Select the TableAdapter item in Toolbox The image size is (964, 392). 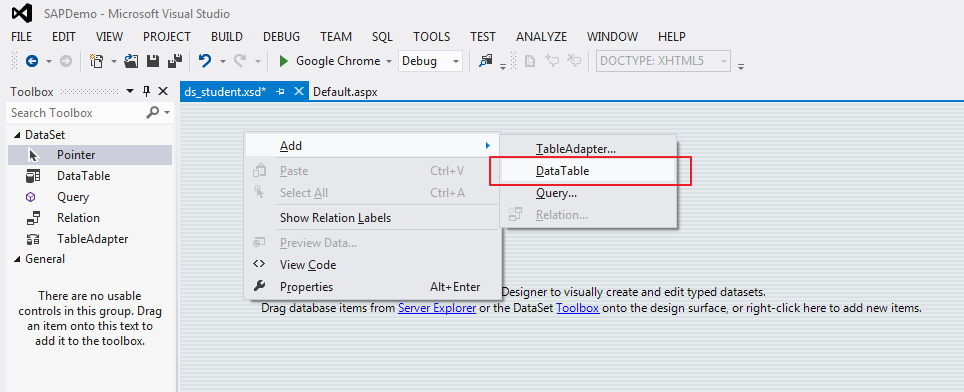pos(90,238)
